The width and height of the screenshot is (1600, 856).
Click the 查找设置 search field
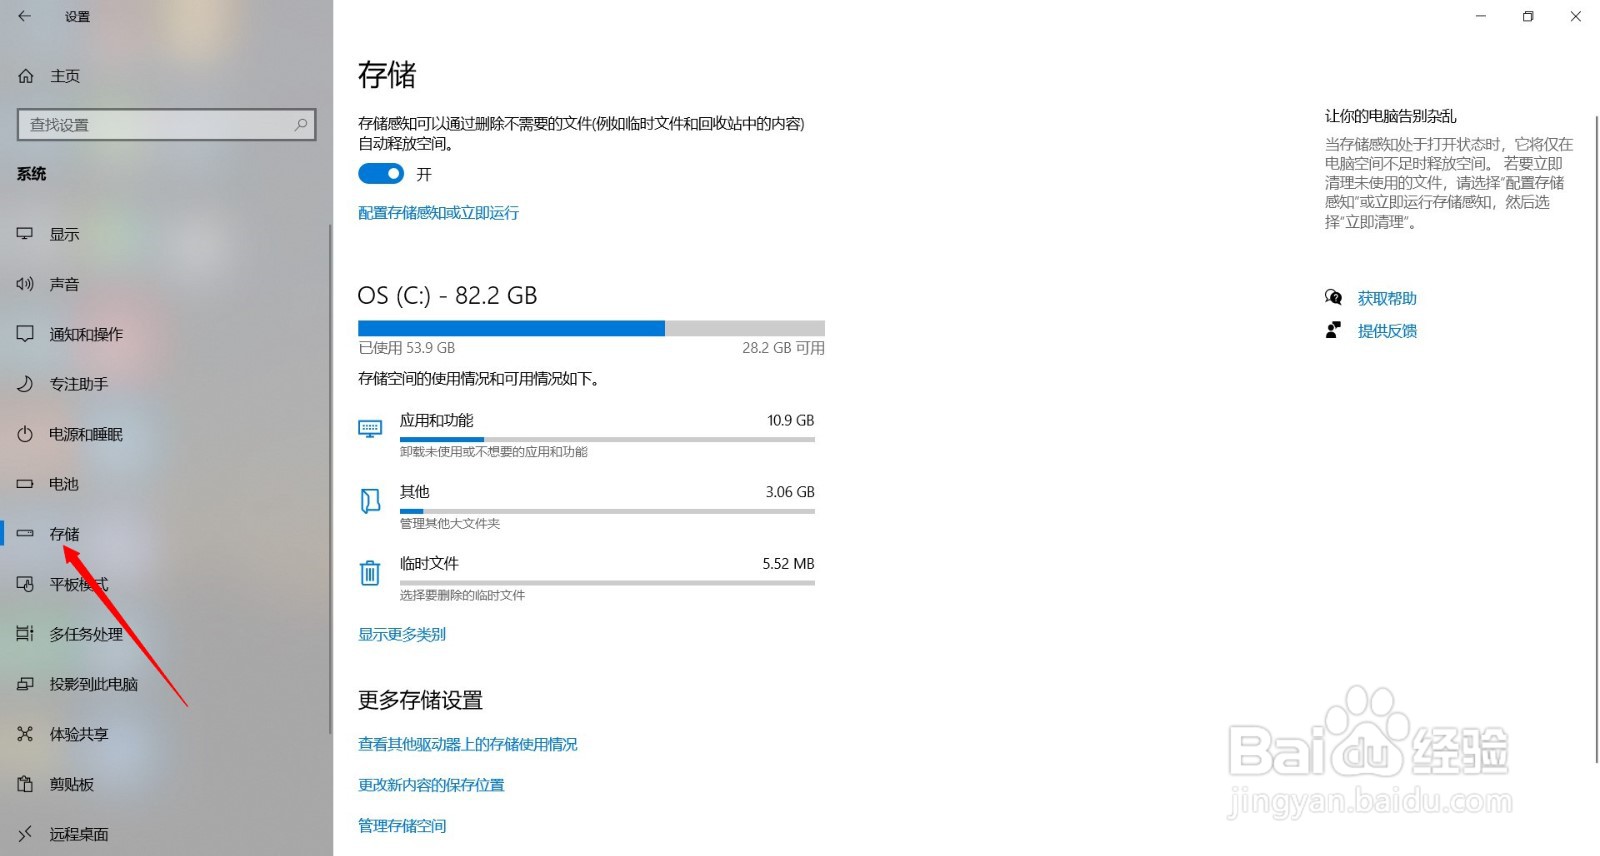pyautogui.click(x=166, y=124)
